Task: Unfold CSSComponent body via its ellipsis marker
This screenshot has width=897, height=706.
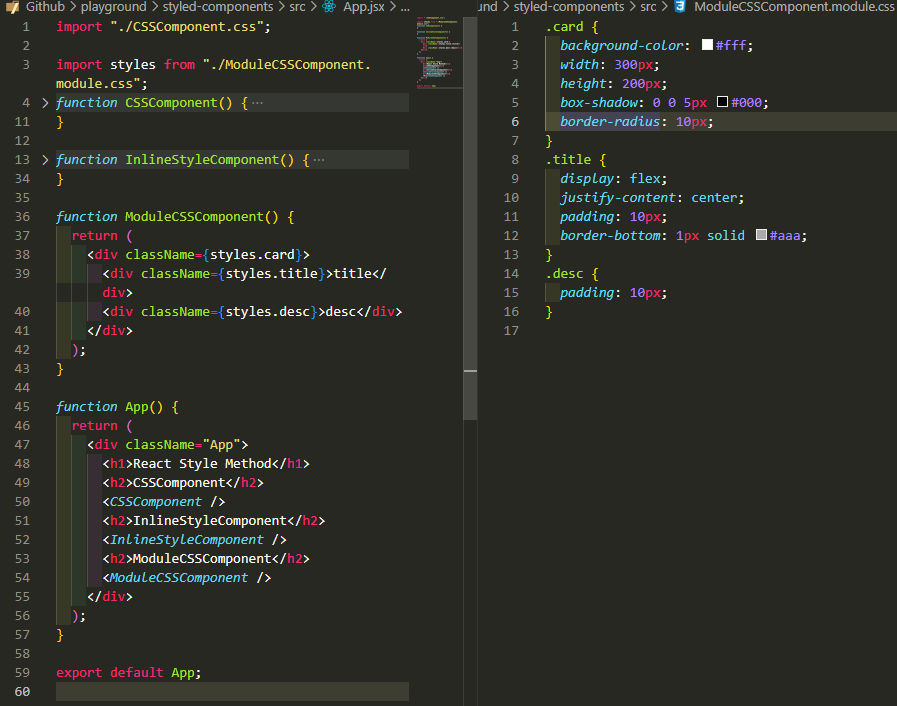Action: click(x=257, y=103)
